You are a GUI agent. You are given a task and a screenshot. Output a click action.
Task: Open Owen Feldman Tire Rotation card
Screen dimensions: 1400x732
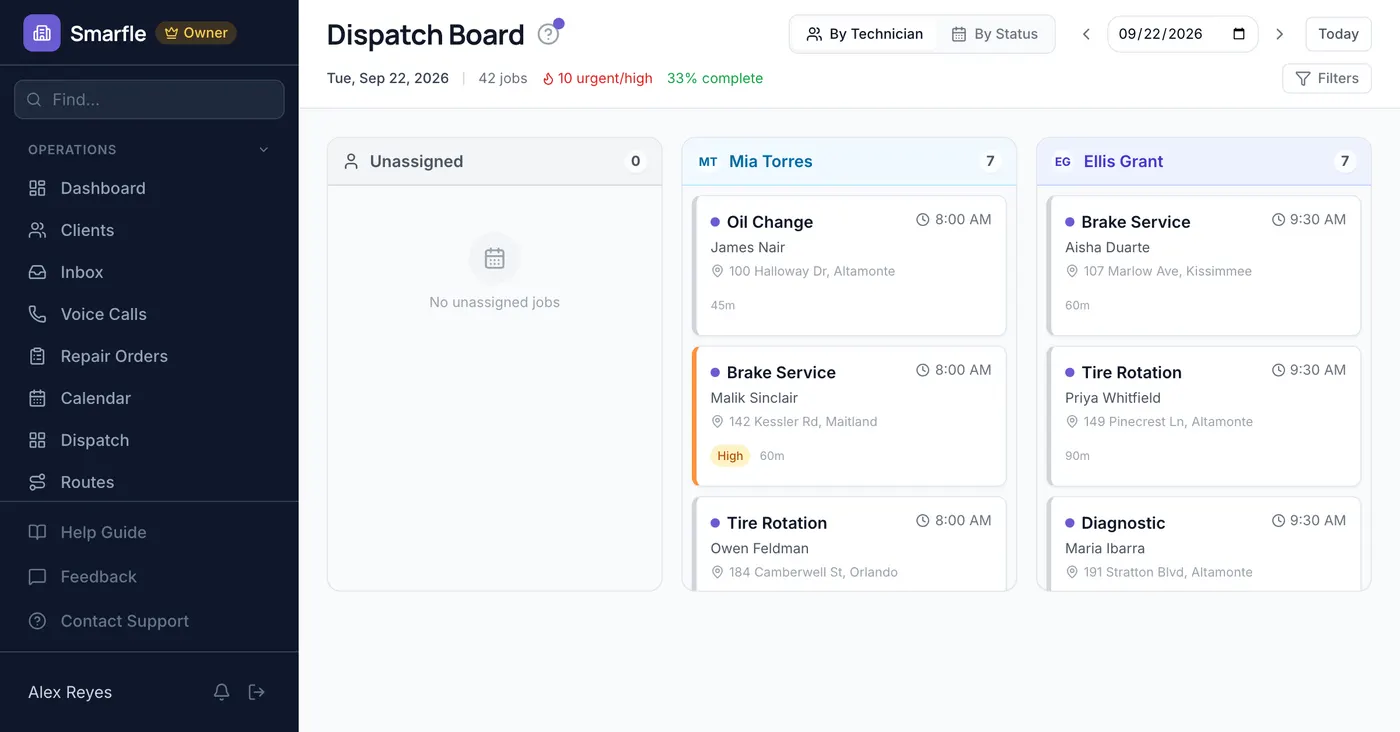849,543
